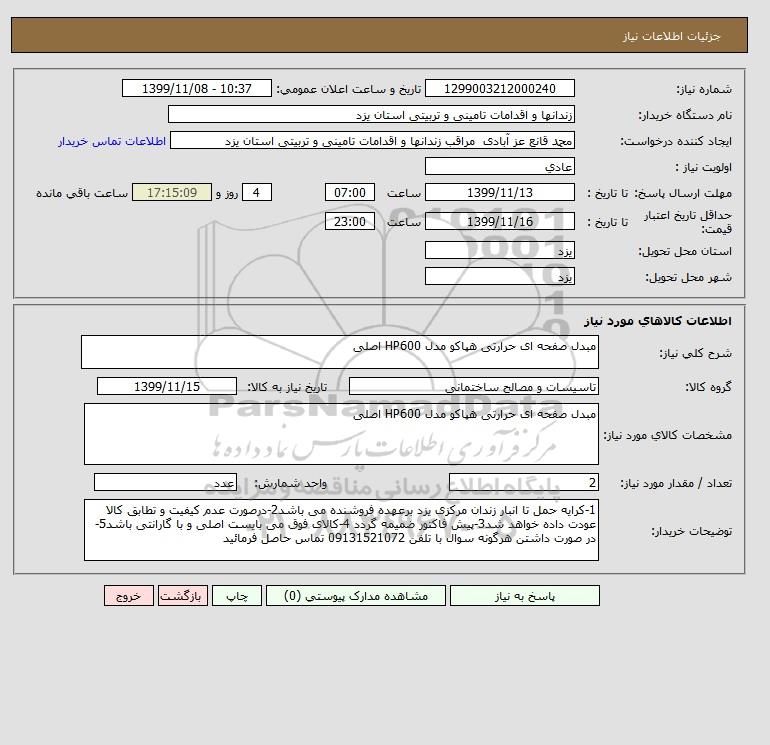Click the توضیحات خریدار text area
The width and height of the screenshot is (770, 745).
(x=341, y=530)
